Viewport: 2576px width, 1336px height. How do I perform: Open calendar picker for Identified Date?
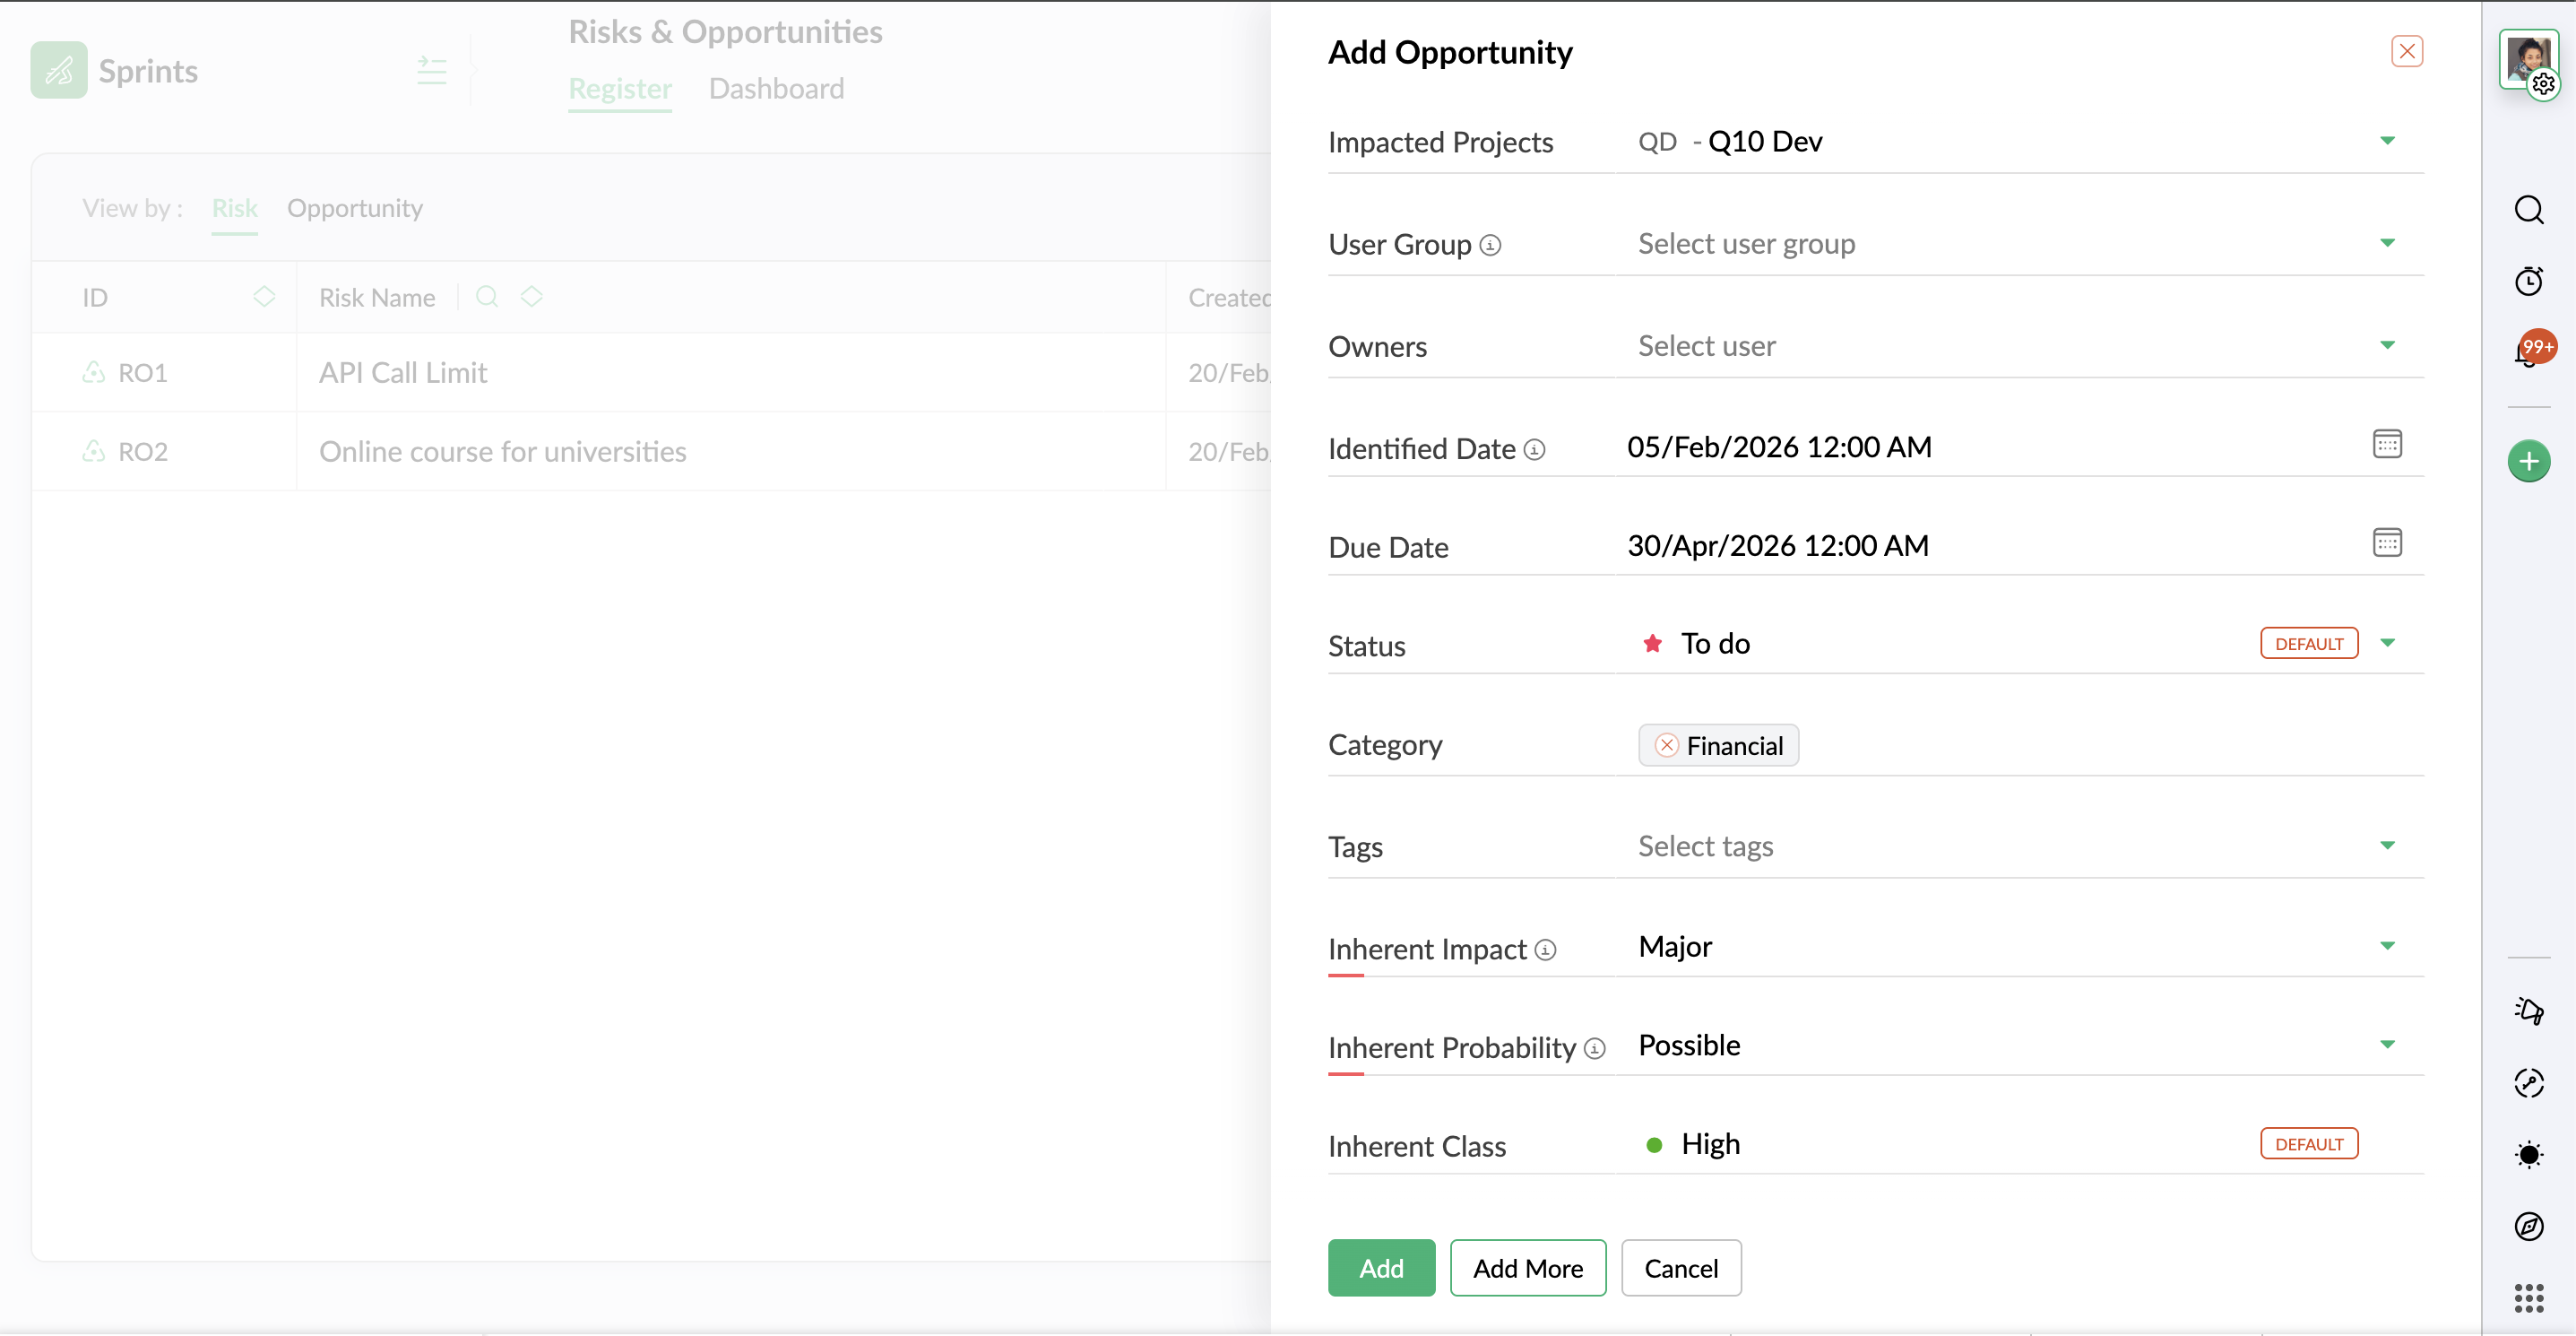point(2386,444)
